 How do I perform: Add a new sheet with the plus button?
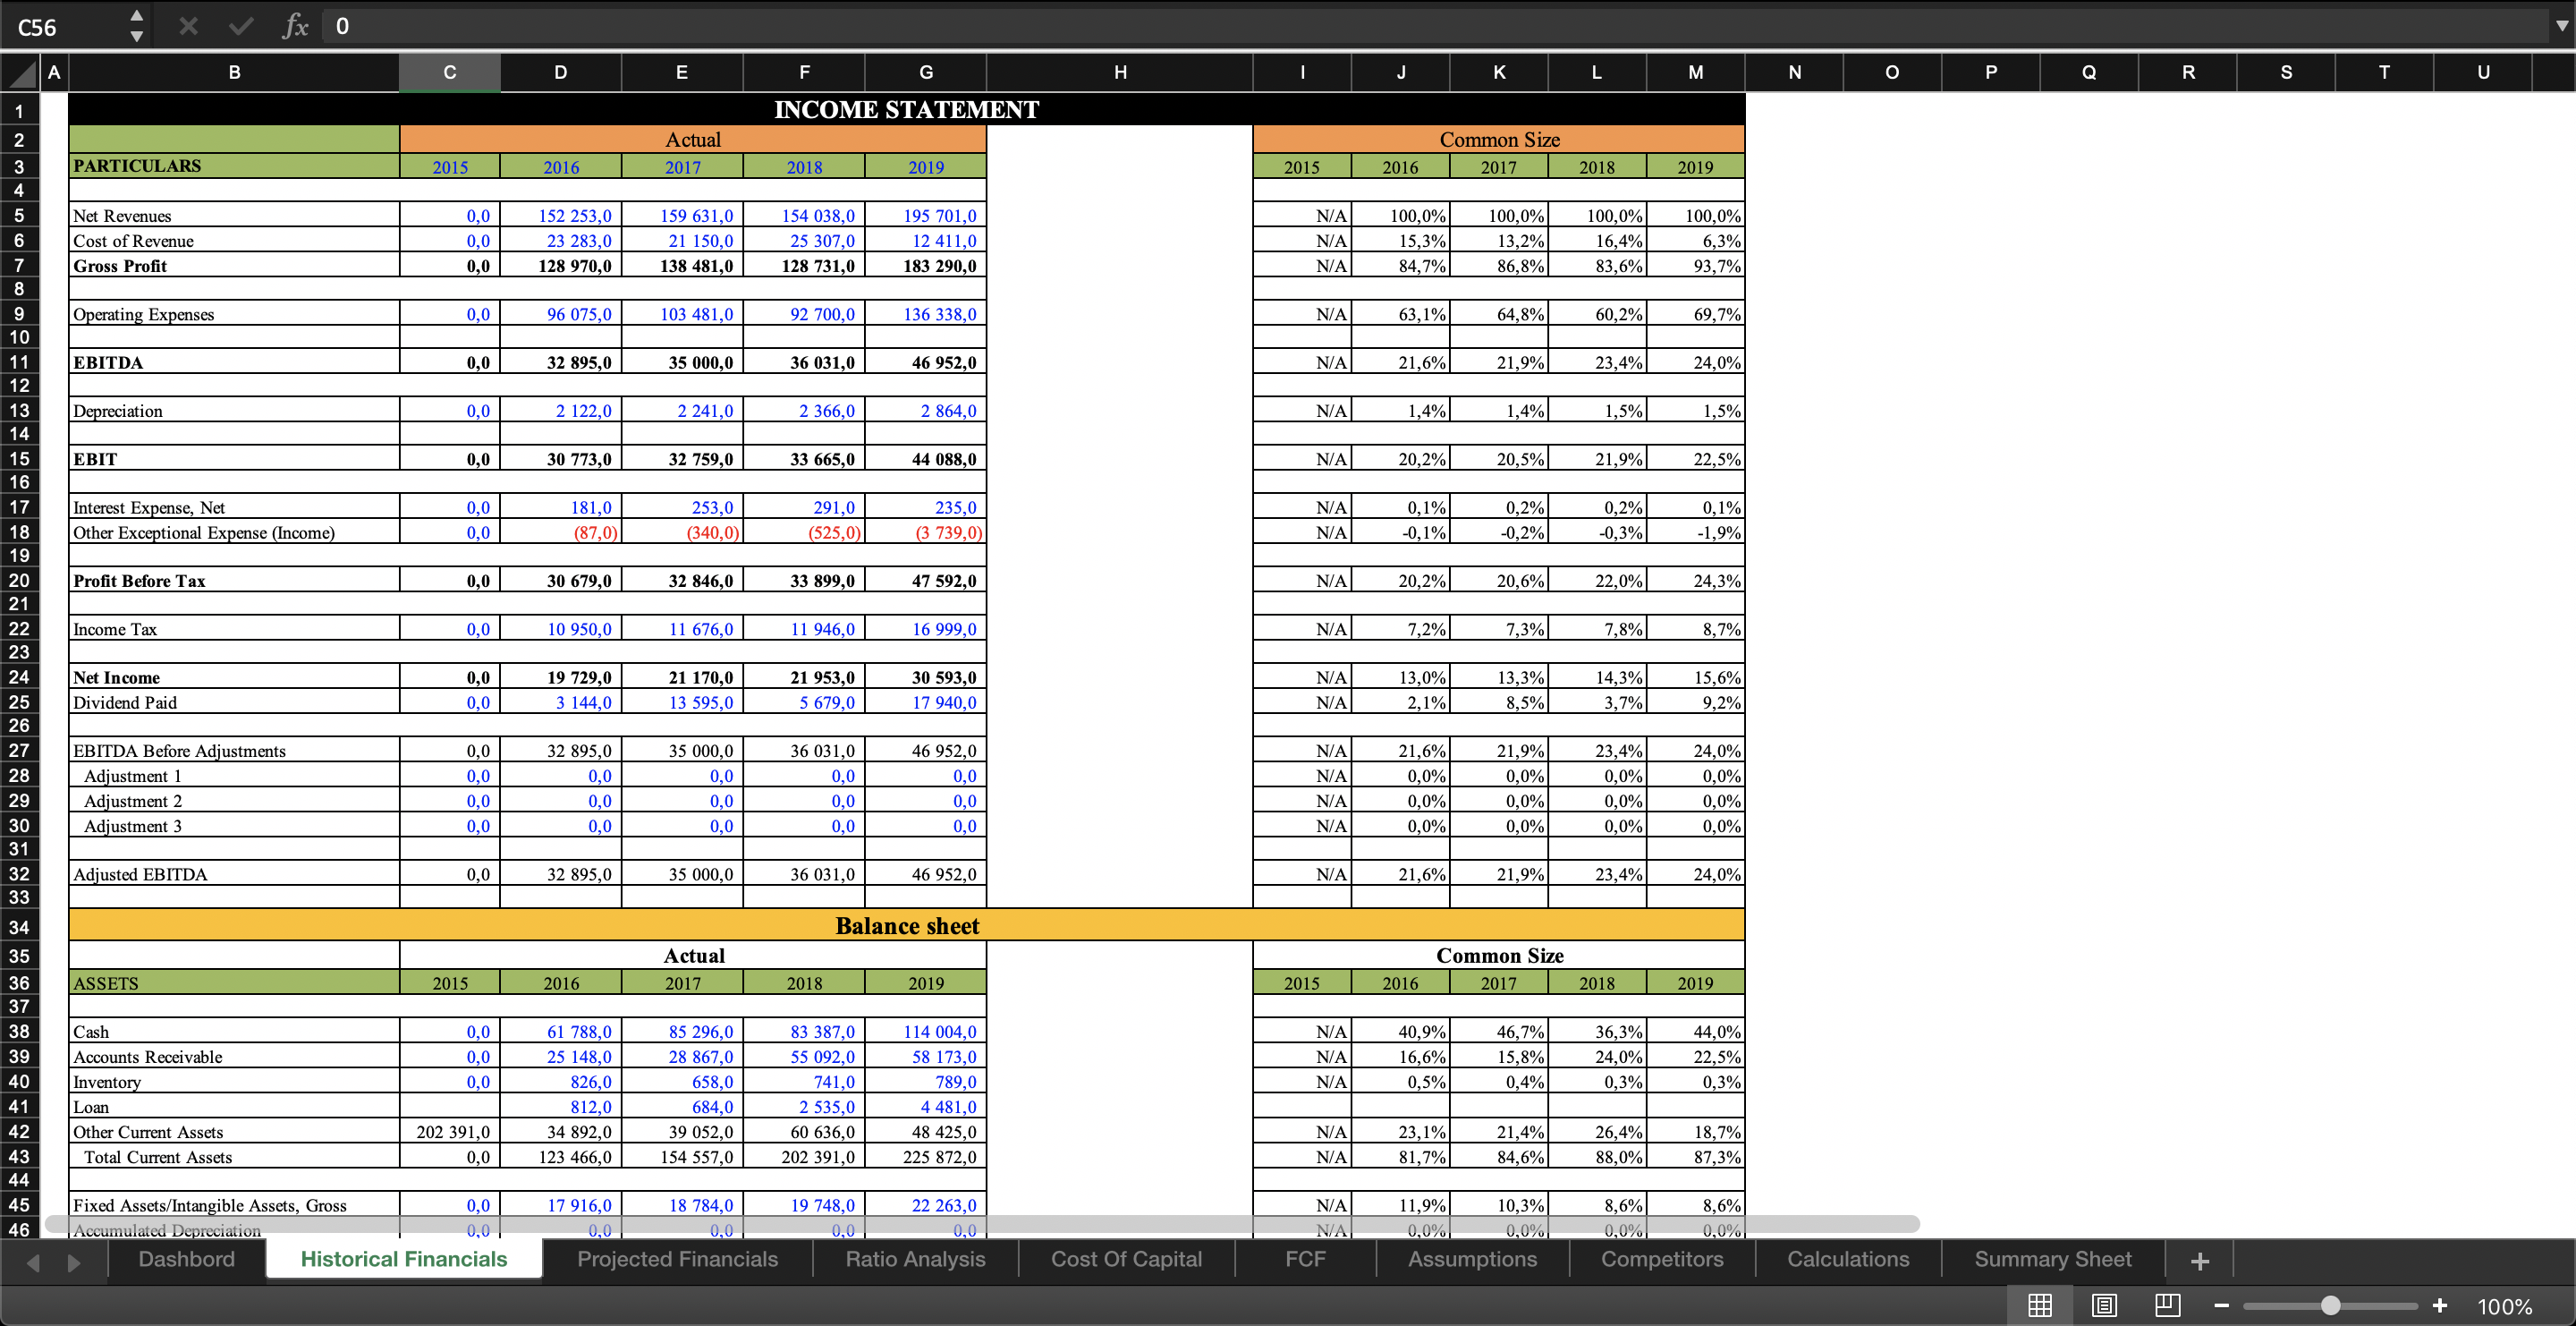click(2199, 1259)
